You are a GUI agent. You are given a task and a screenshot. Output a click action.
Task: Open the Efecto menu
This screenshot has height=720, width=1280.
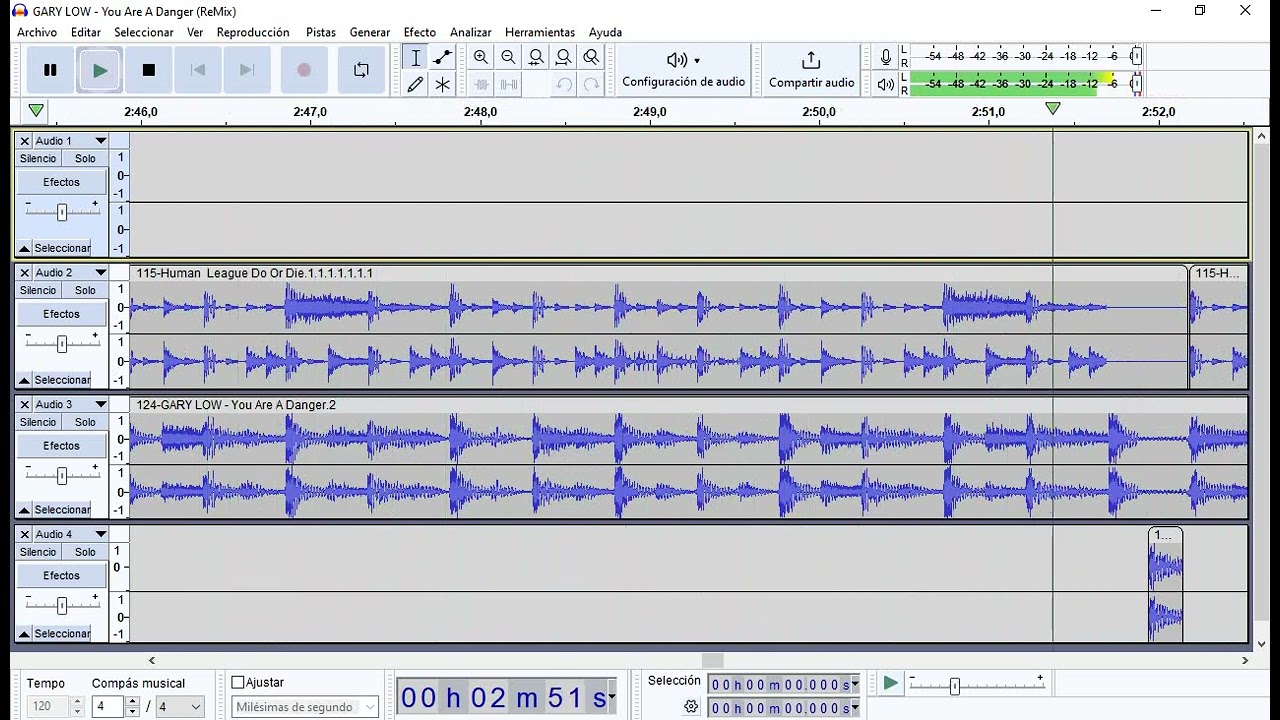click(420, 32)
